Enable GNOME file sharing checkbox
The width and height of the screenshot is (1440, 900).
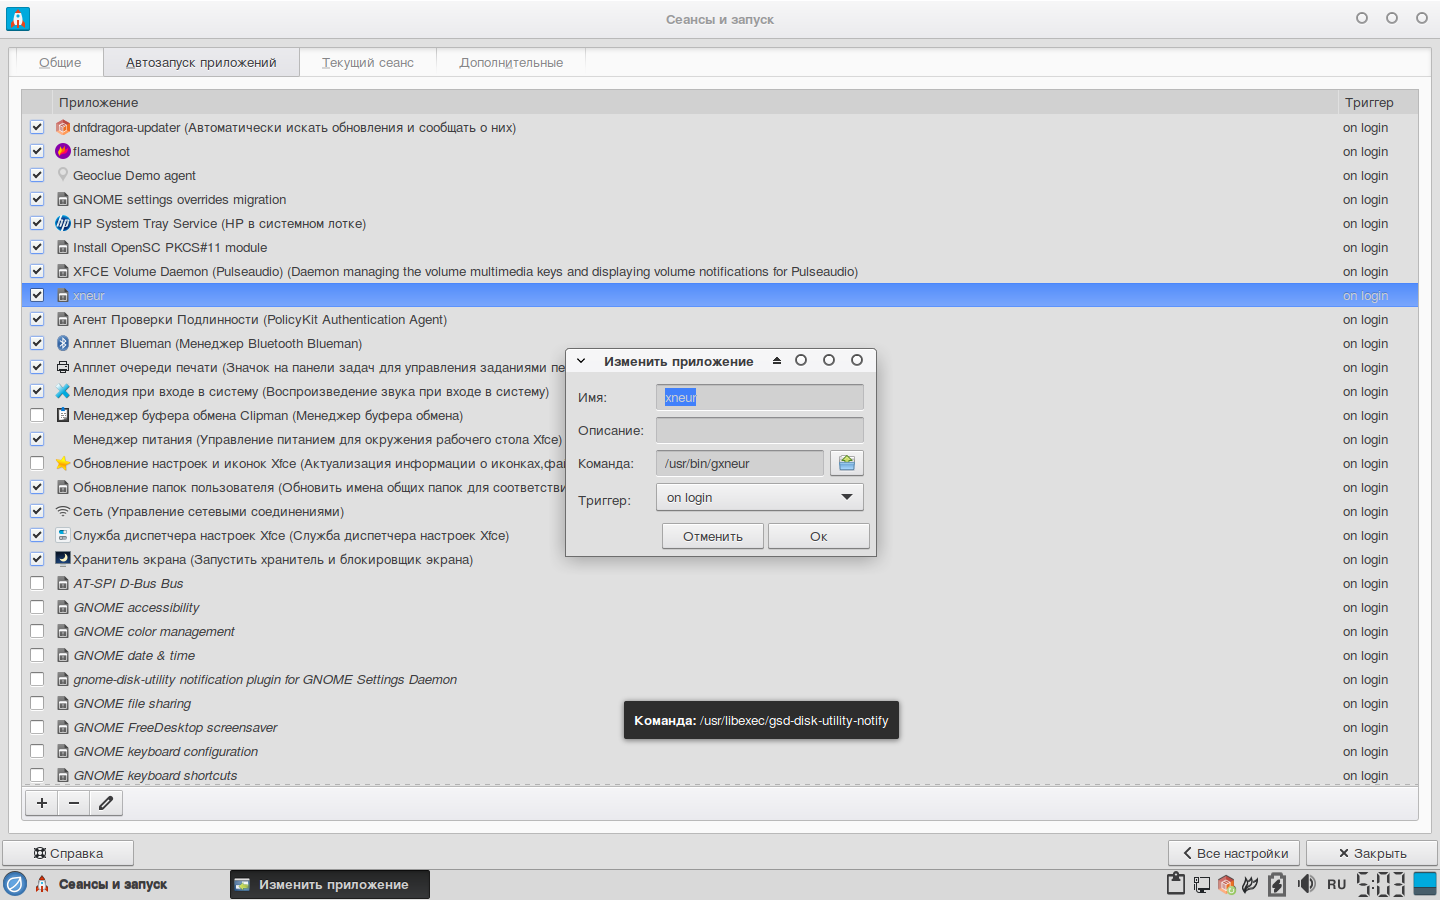(37, 704)
